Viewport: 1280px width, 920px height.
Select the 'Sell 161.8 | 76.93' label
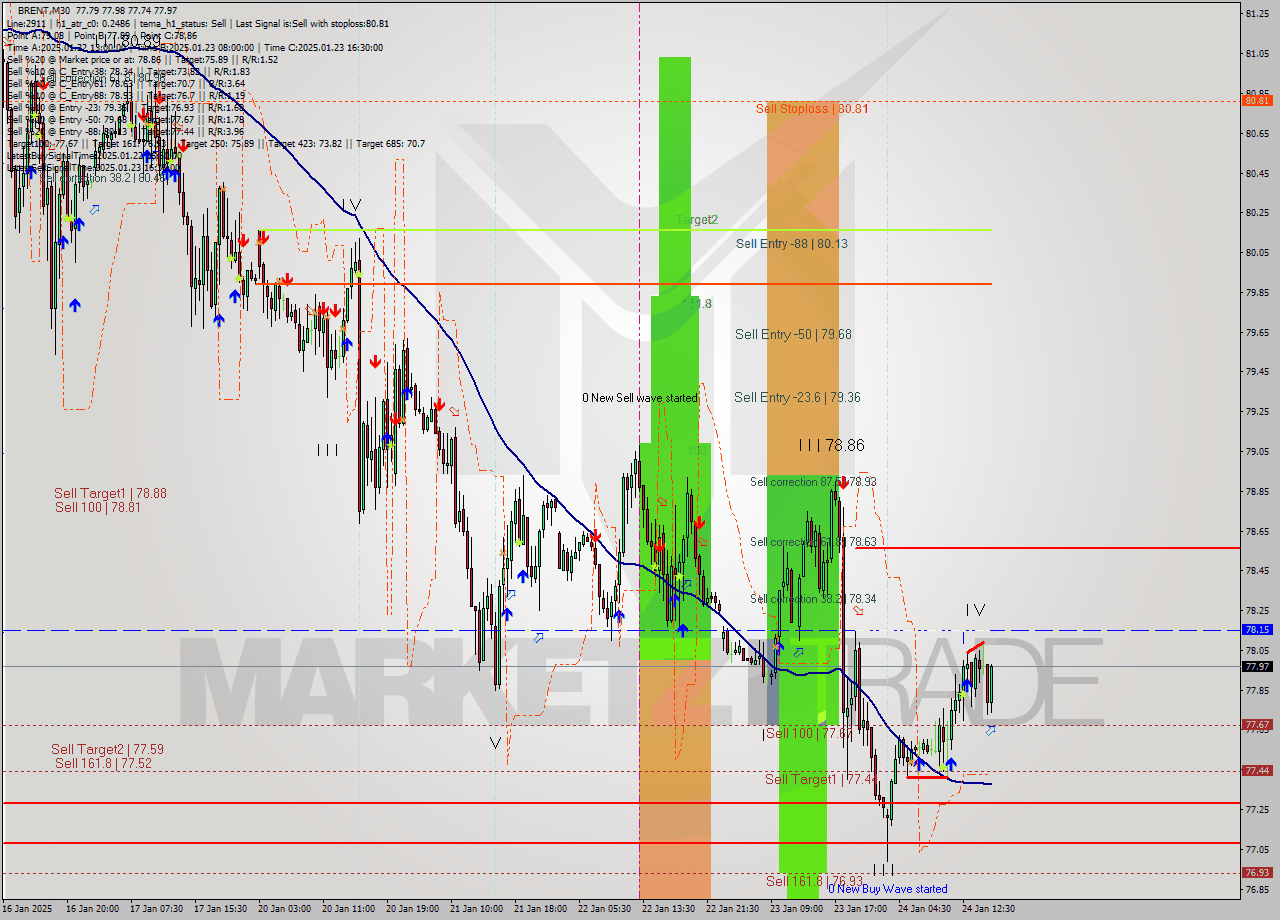(814, 881)
